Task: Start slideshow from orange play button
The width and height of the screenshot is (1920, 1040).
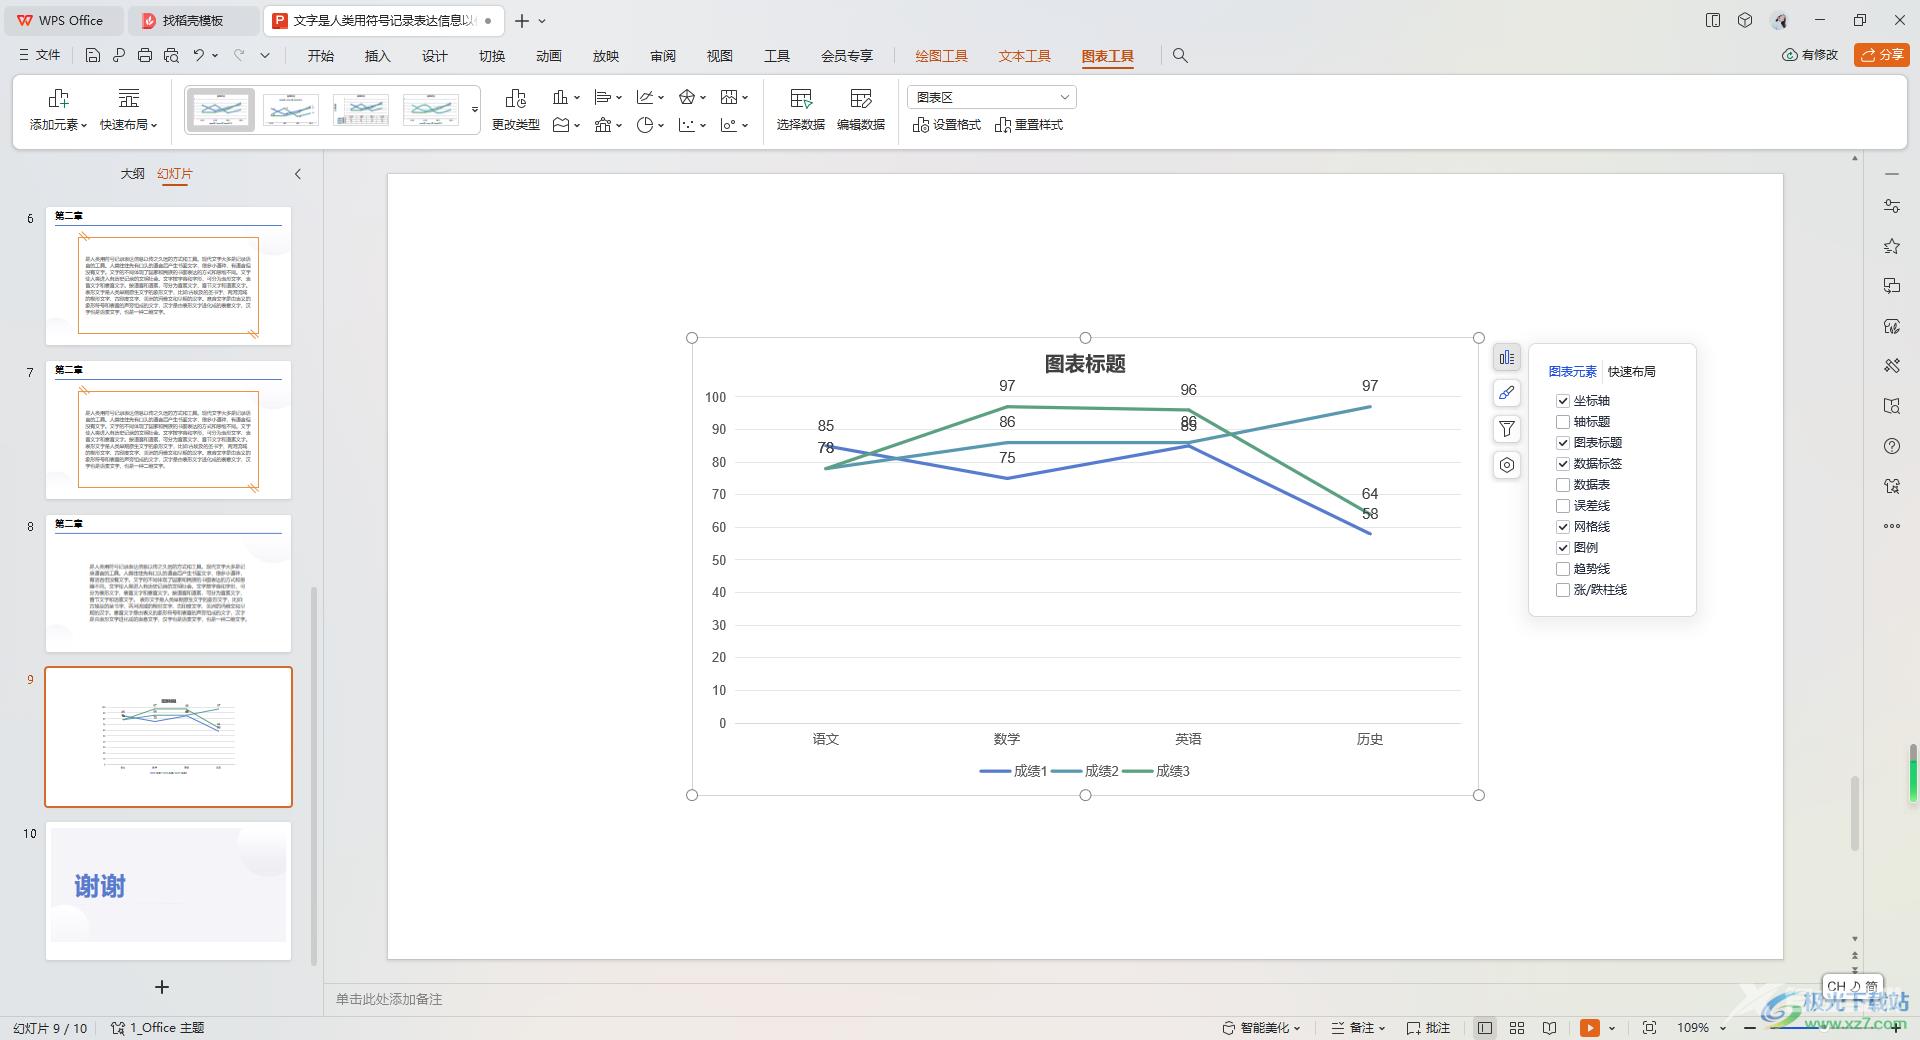Action: (1589, 1027)
